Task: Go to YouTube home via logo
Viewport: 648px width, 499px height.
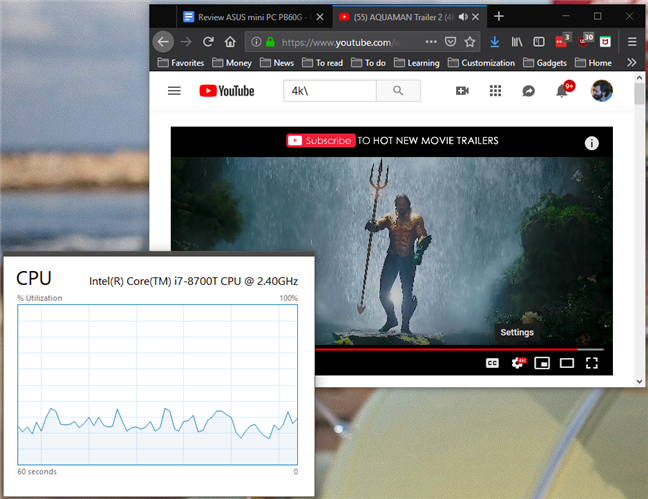Action: tap(227, 91)
